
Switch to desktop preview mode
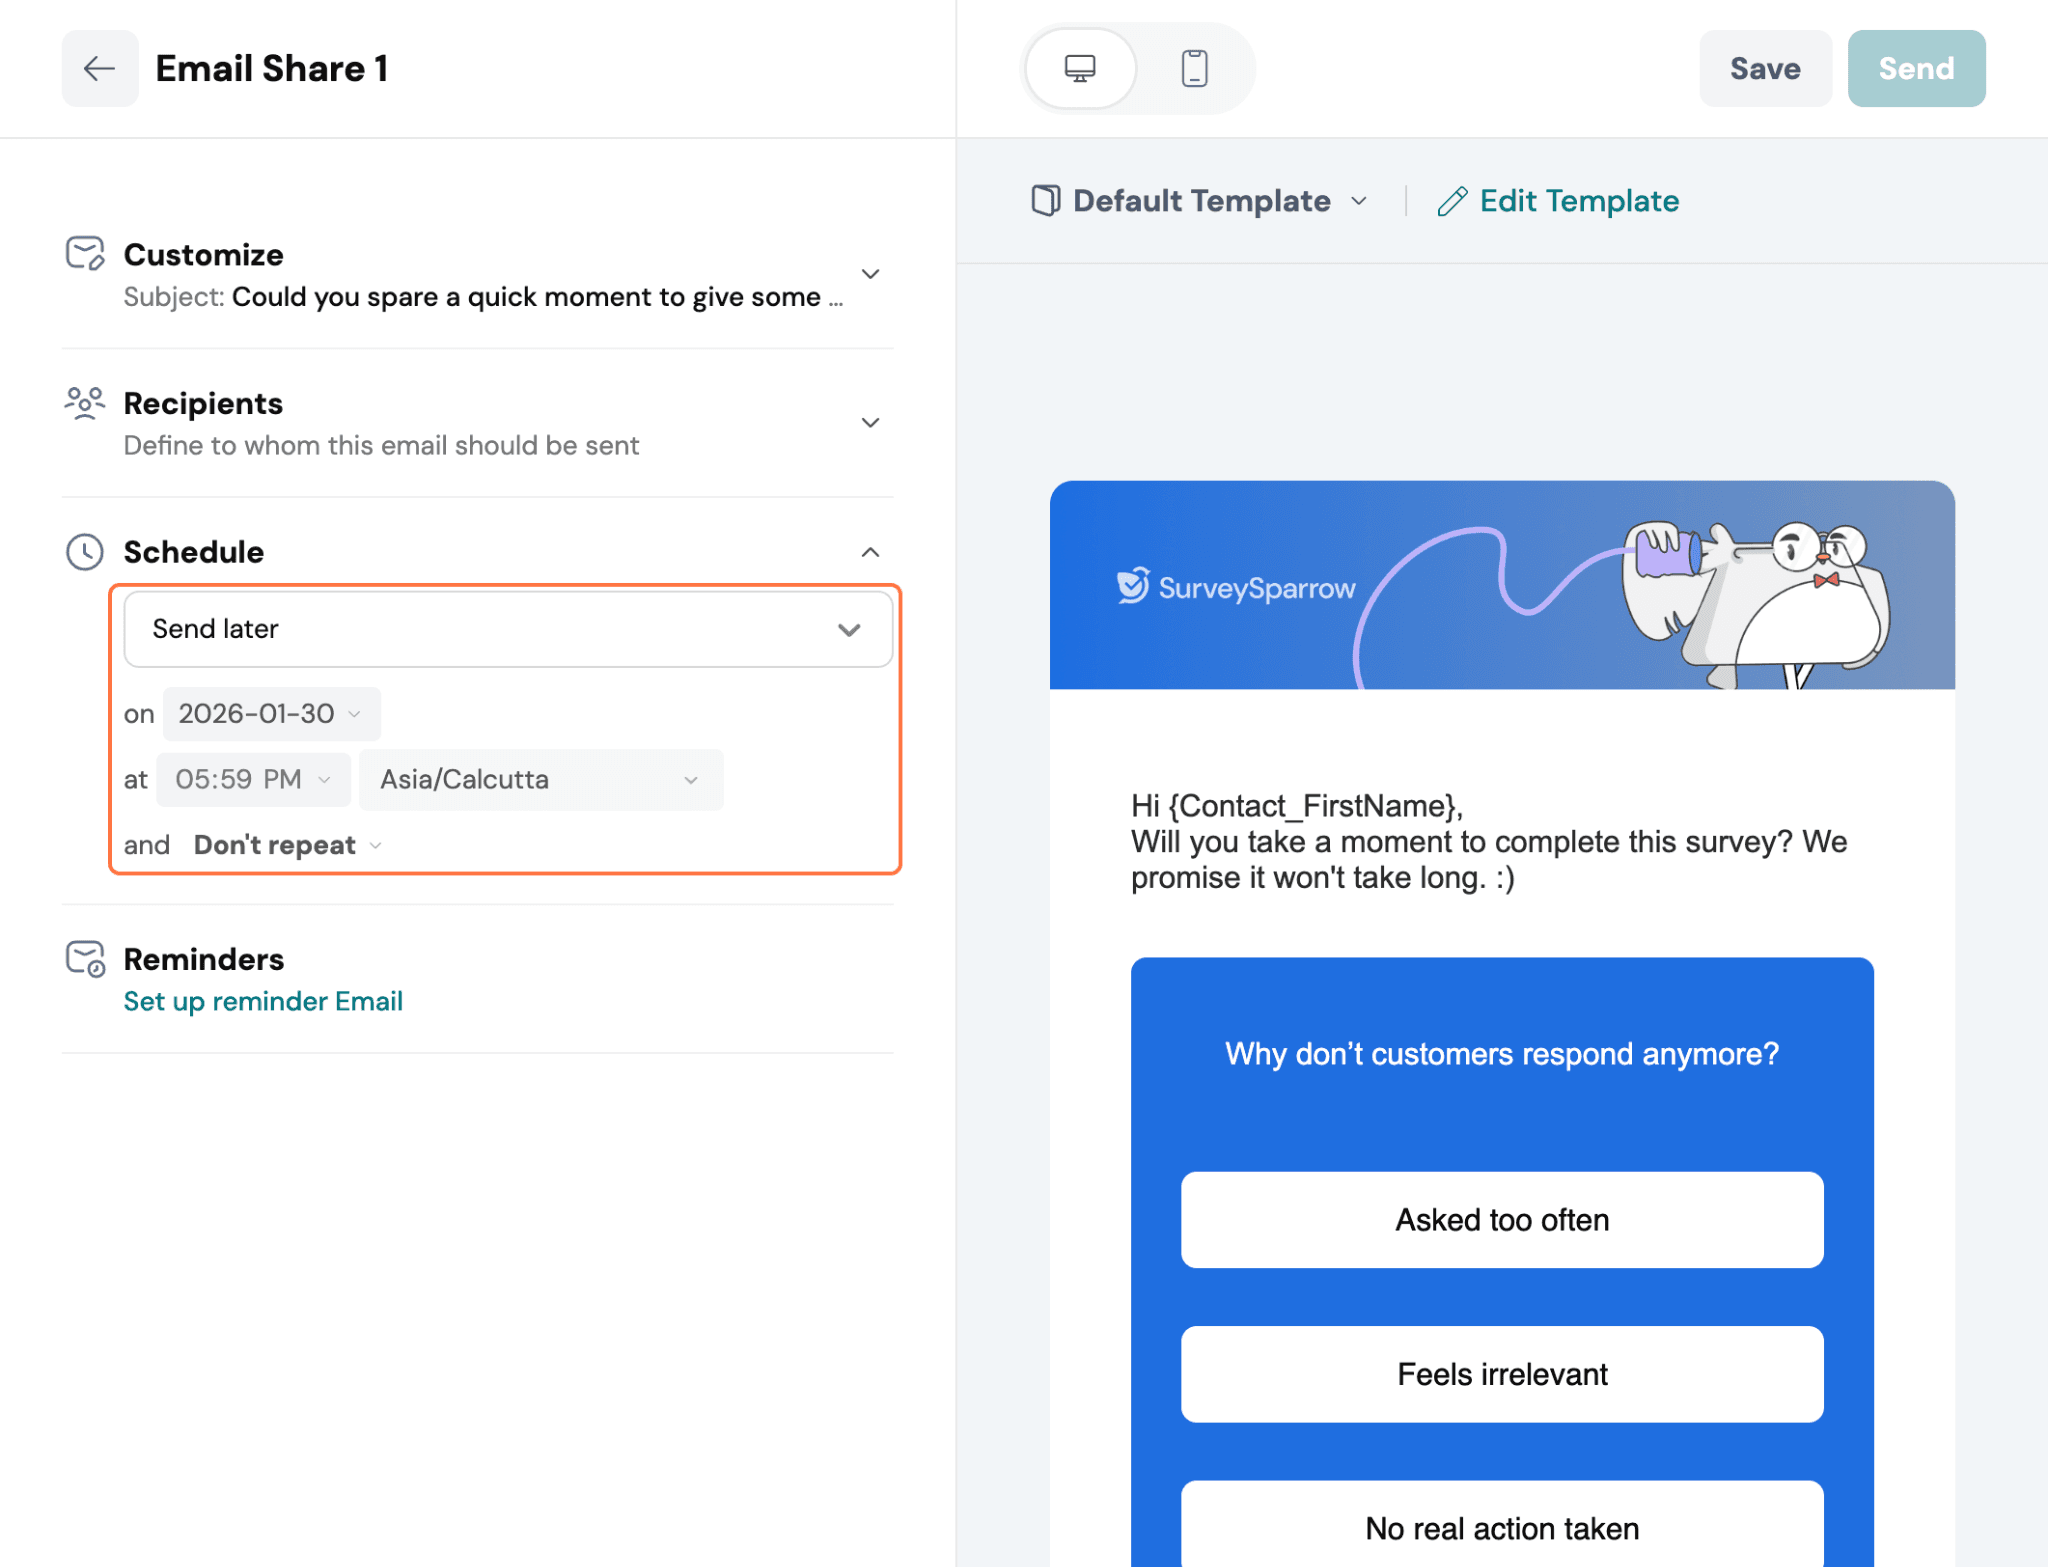pos(1080,69)
